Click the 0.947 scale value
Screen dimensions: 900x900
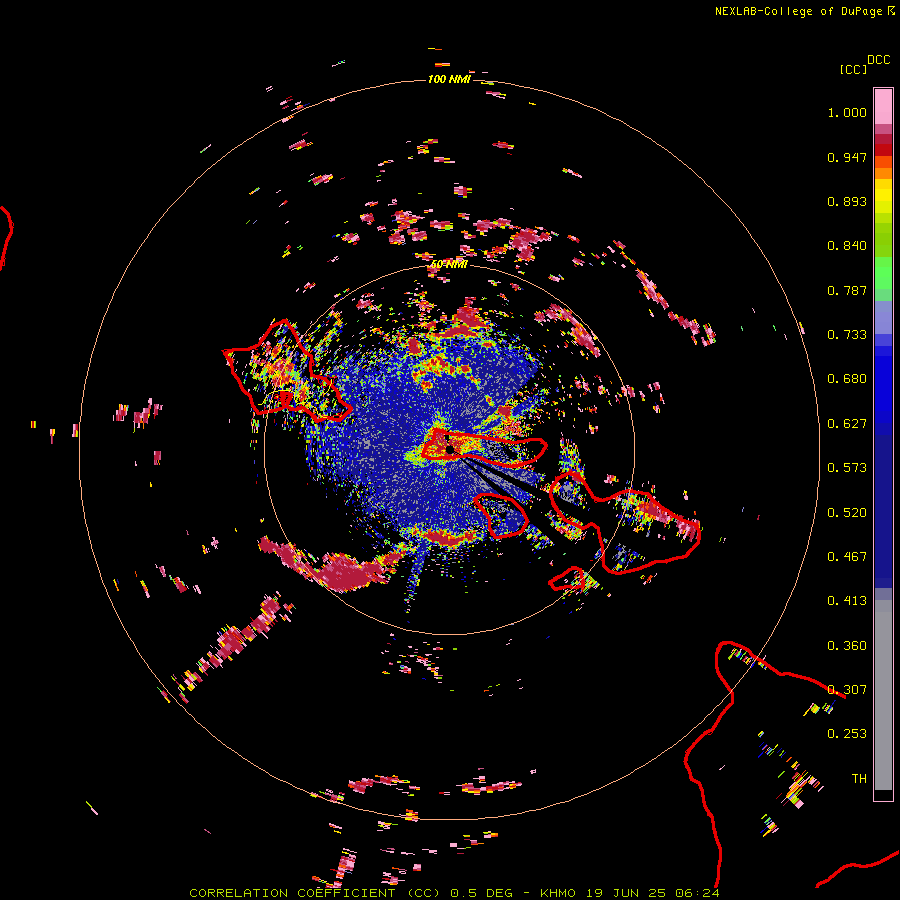pos(847,157)
